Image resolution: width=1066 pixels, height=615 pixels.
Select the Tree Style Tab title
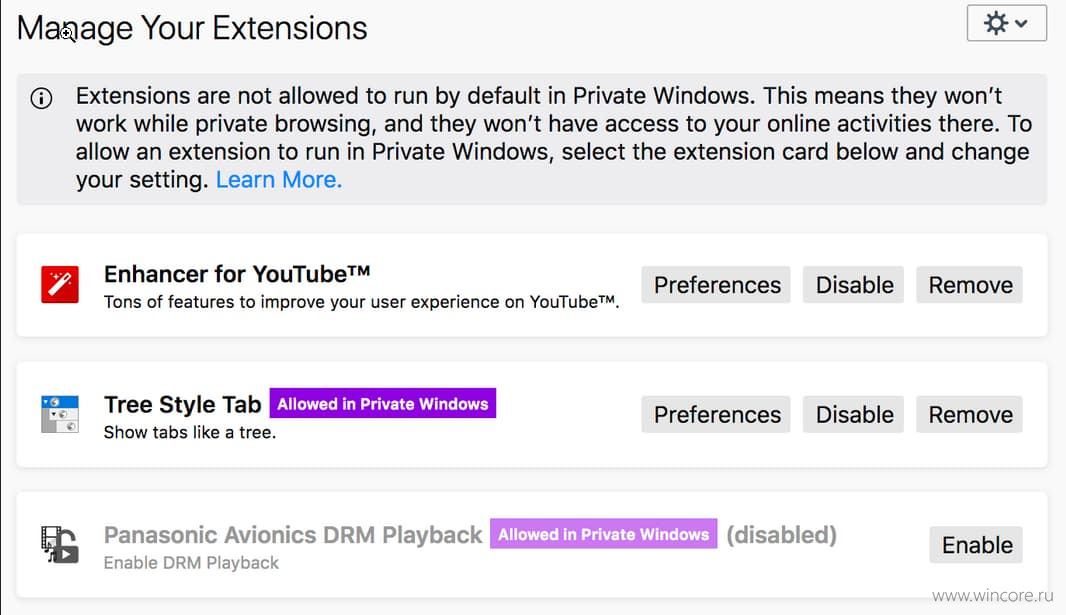pyautogui.click(x=182, y=404)
